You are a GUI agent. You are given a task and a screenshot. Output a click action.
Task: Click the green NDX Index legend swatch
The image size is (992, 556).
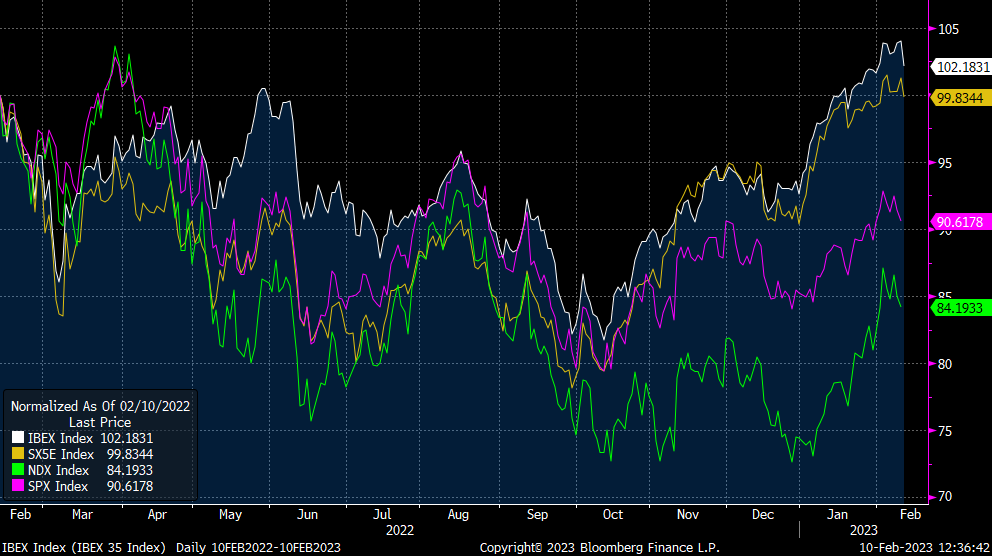pyautogui.click(x=17, y=470)
